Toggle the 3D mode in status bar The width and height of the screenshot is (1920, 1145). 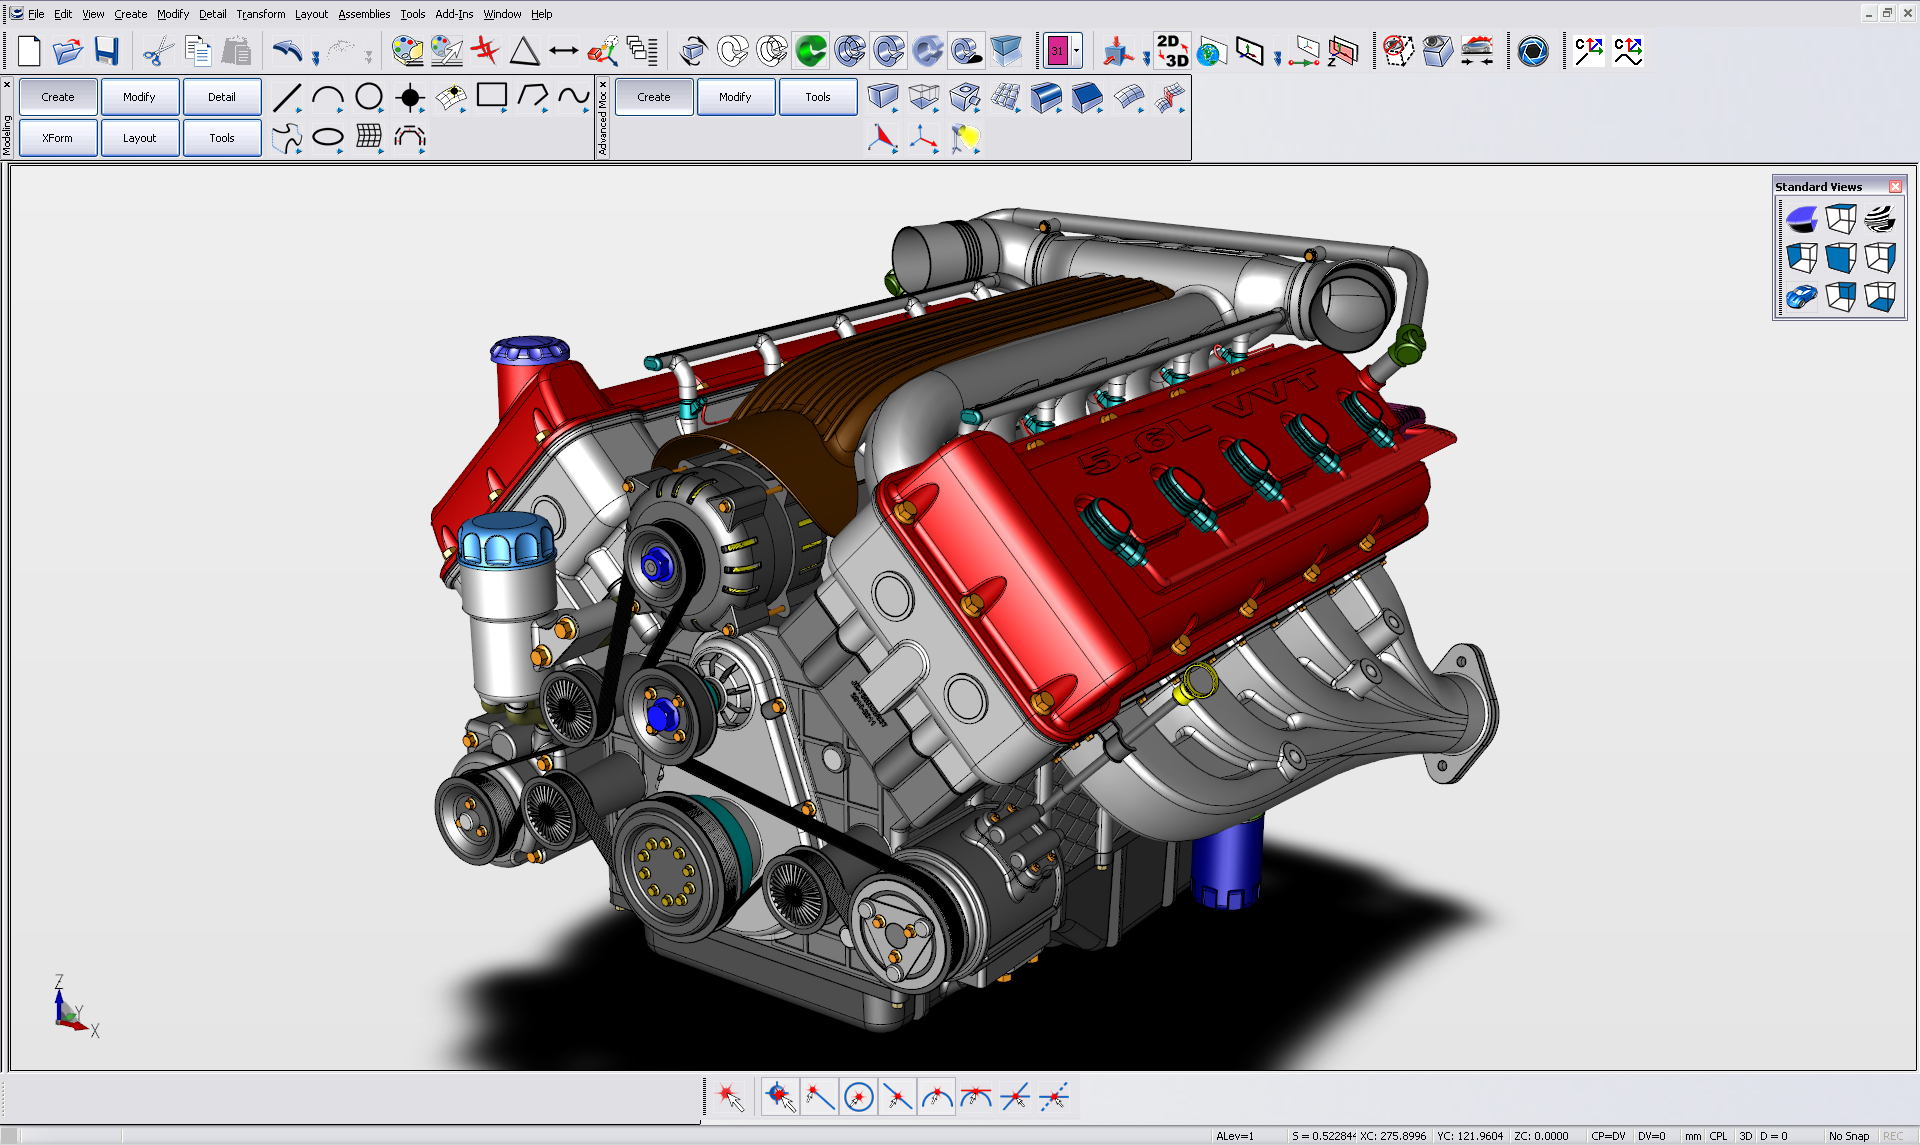coord(1745,1136)
